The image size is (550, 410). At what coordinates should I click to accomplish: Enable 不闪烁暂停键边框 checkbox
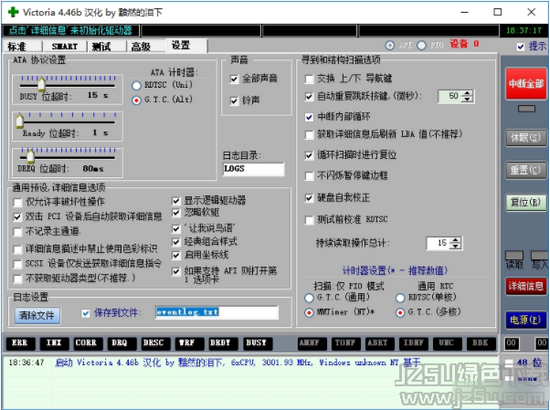point(309,176)
